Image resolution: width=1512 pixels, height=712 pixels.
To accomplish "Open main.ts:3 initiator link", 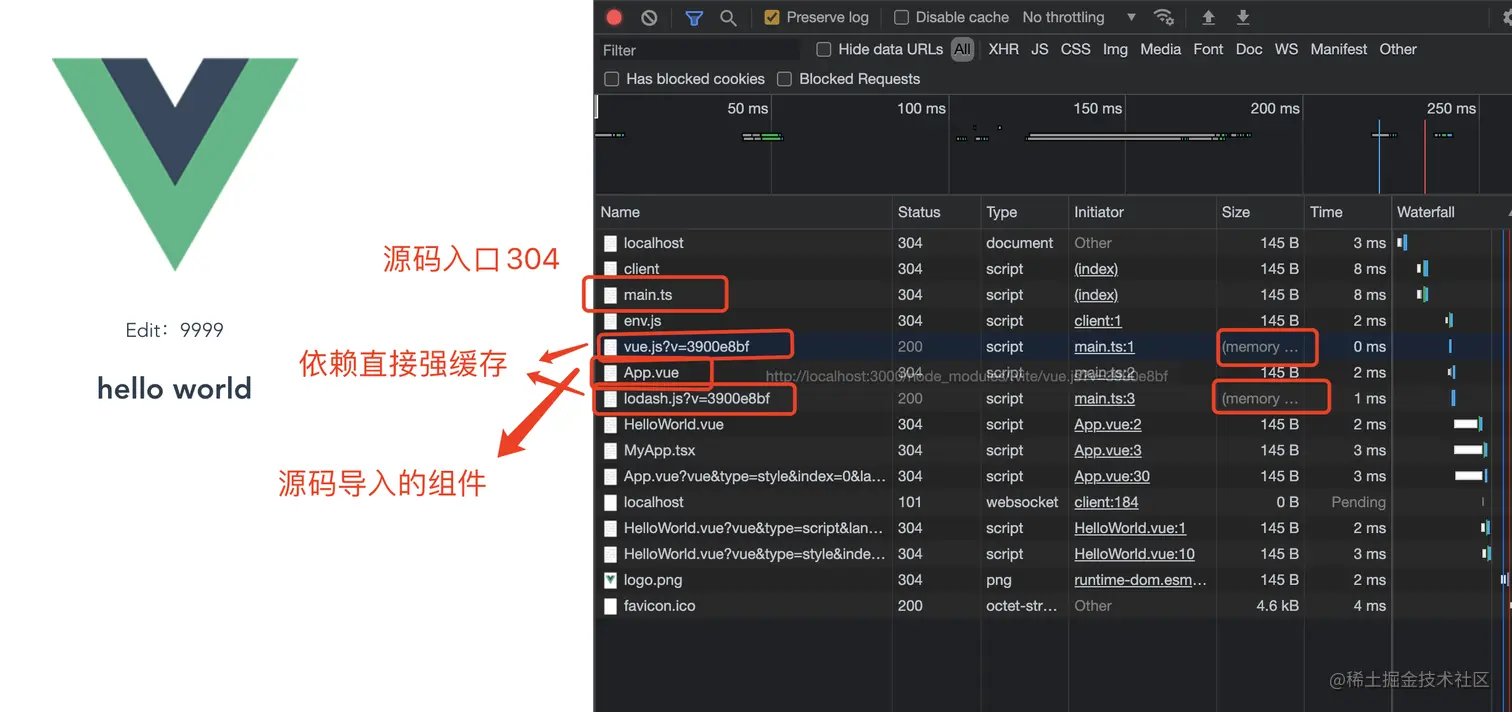I will [1104, 398].
